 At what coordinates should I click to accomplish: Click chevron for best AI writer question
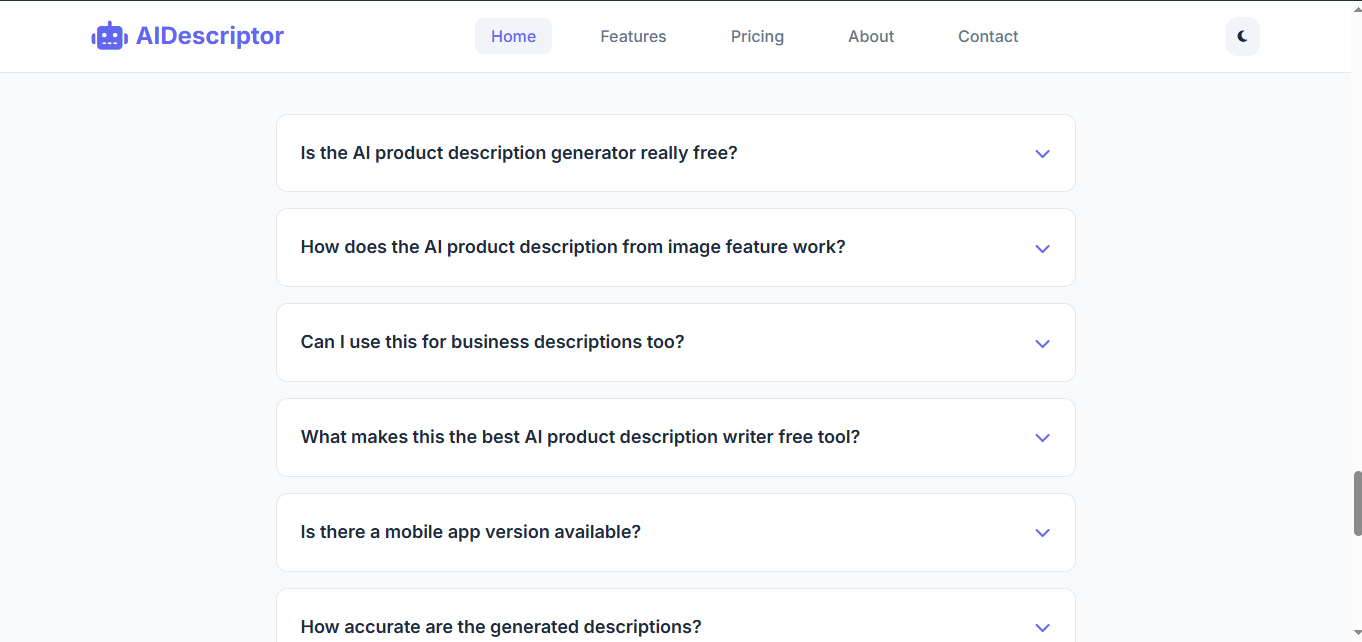pyautogui.click(x=1042, y=438)
